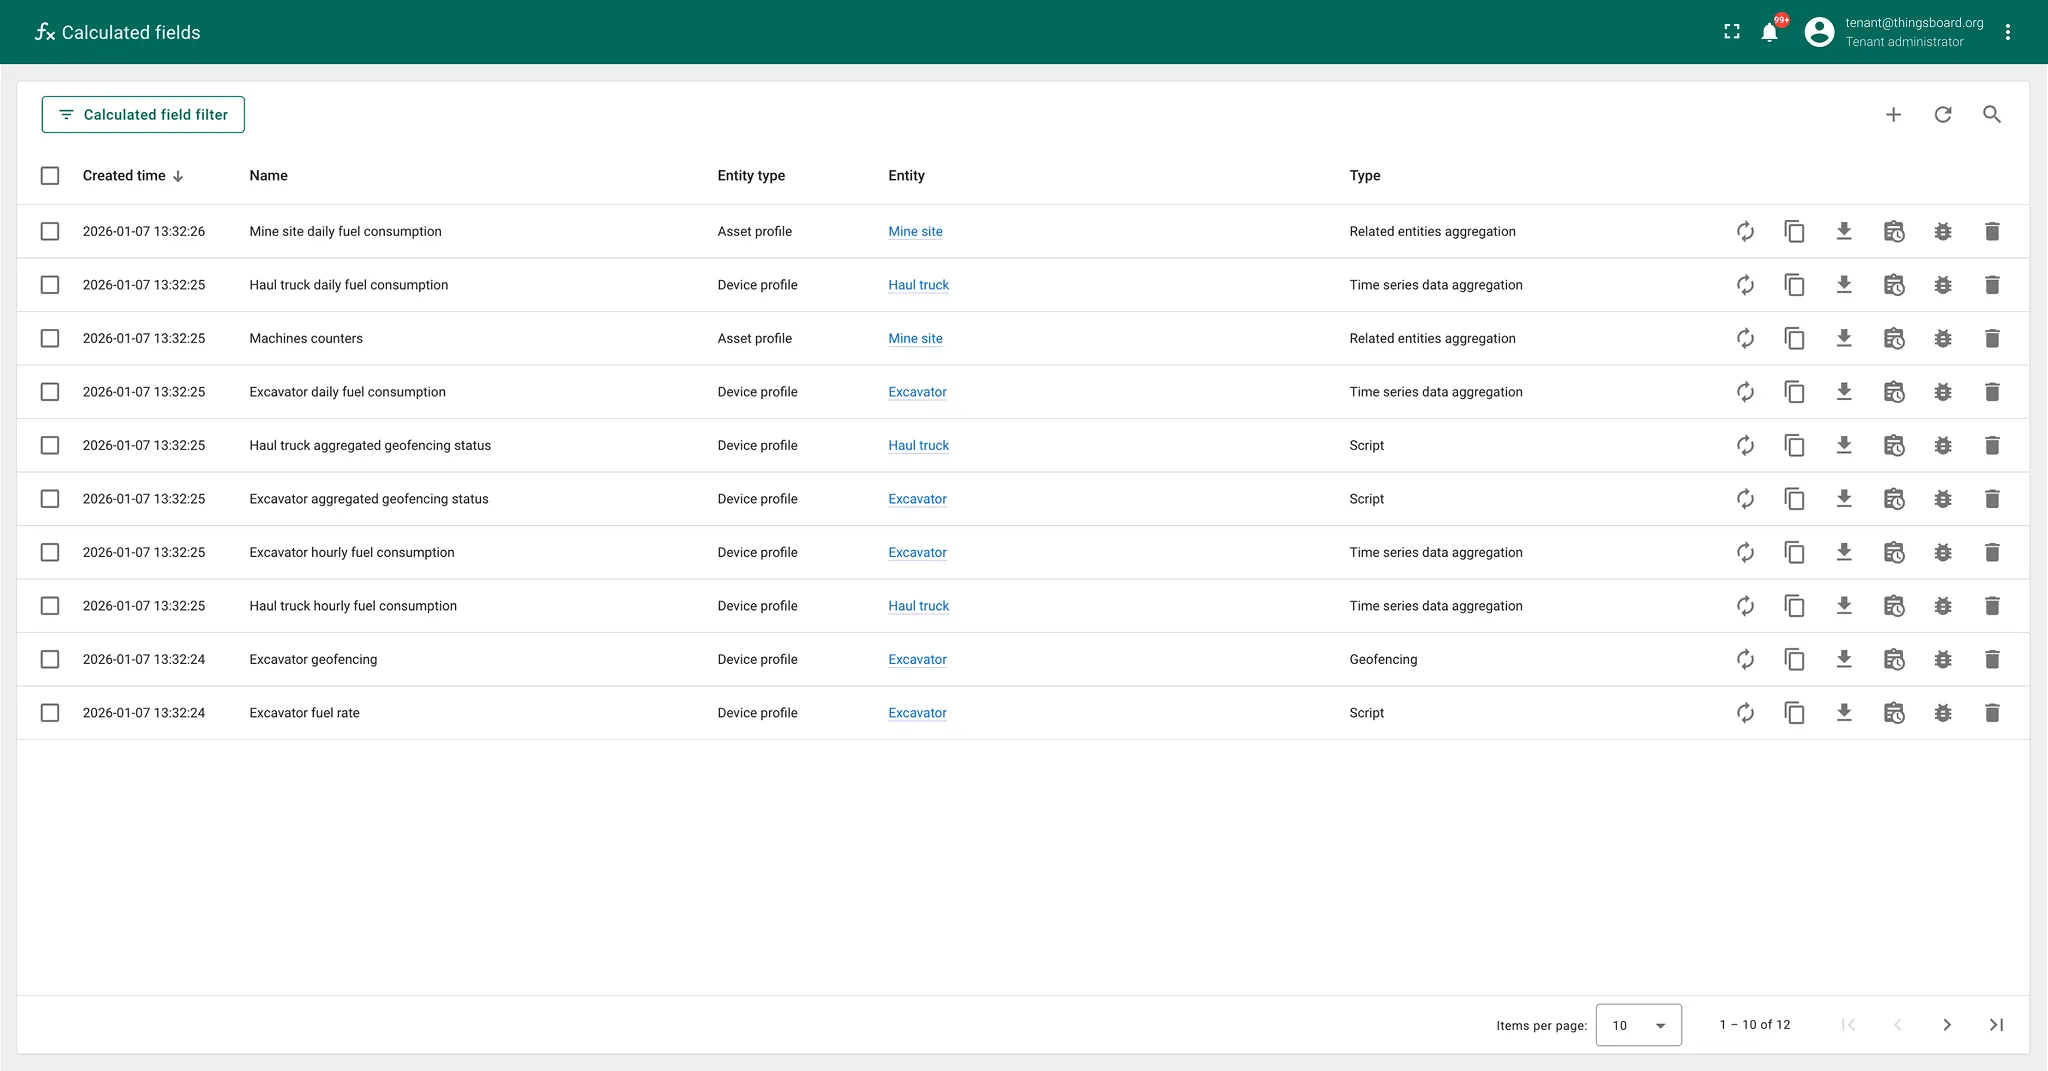Image resolution: width=2048 pixels, height=1071 pixels.
Task: Open debug bug icon for Excavator geofencing
Action: click(x=1942, y=660)
